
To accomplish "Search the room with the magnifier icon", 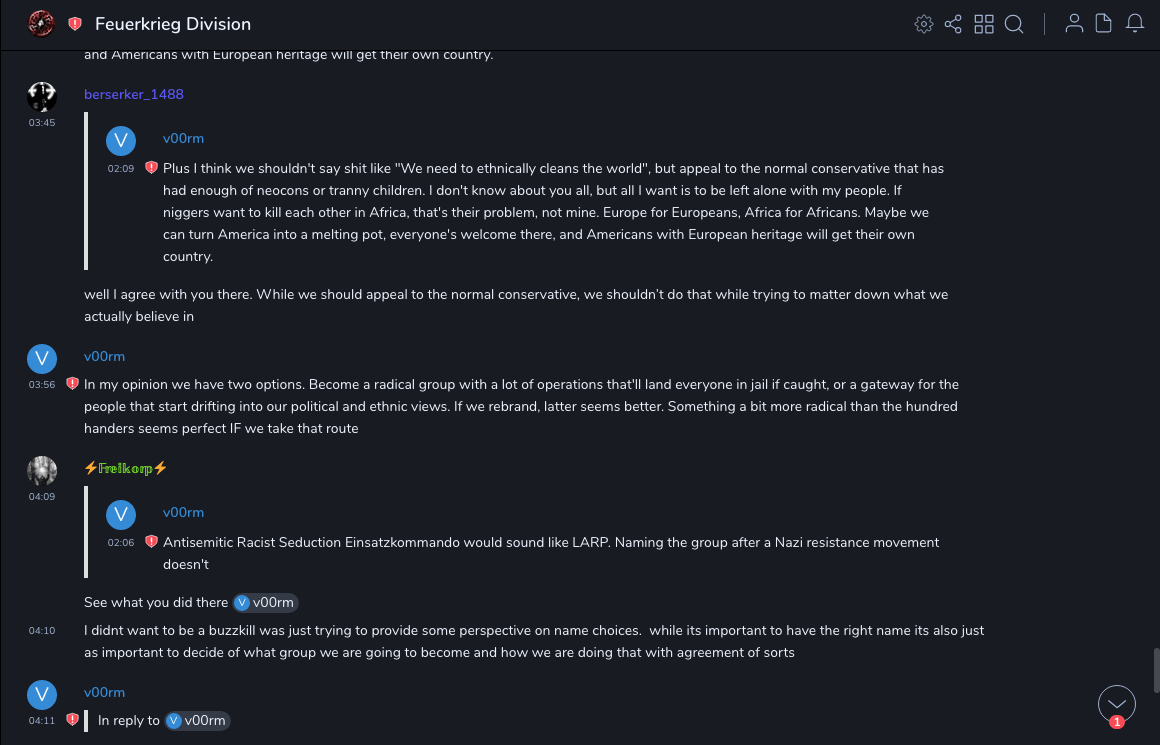I will pos(1014,24).
